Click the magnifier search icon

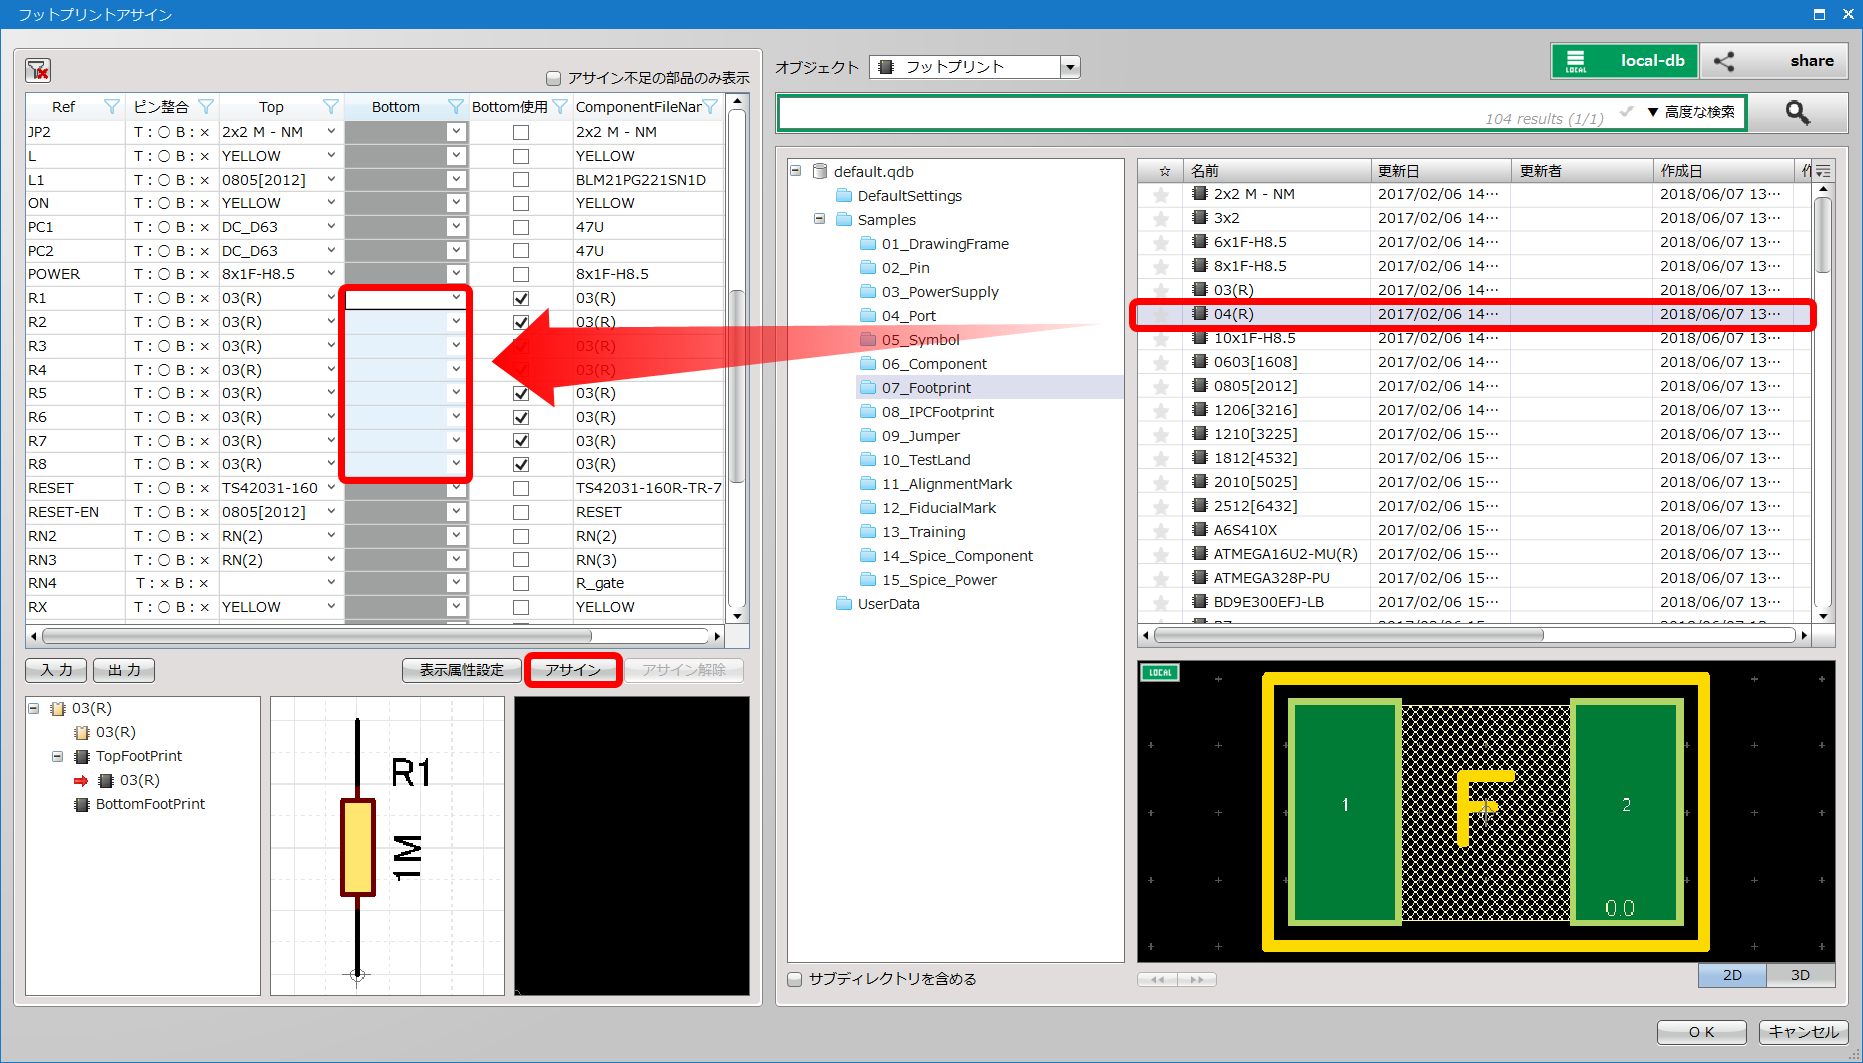[1797, 113]
